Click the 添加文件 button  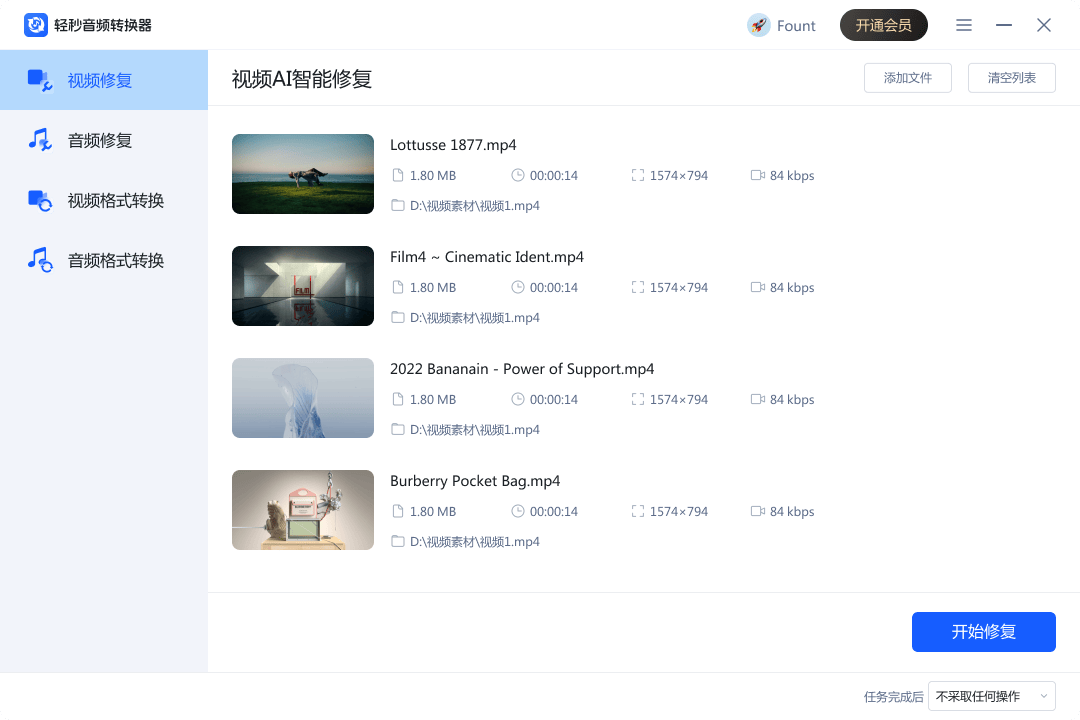coord(908,78)
